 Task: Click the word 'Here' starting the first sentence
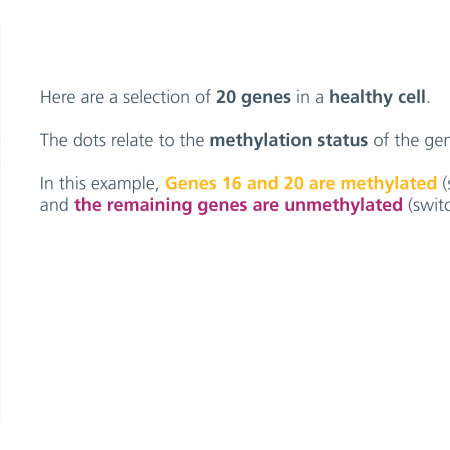tap(57, 97)
